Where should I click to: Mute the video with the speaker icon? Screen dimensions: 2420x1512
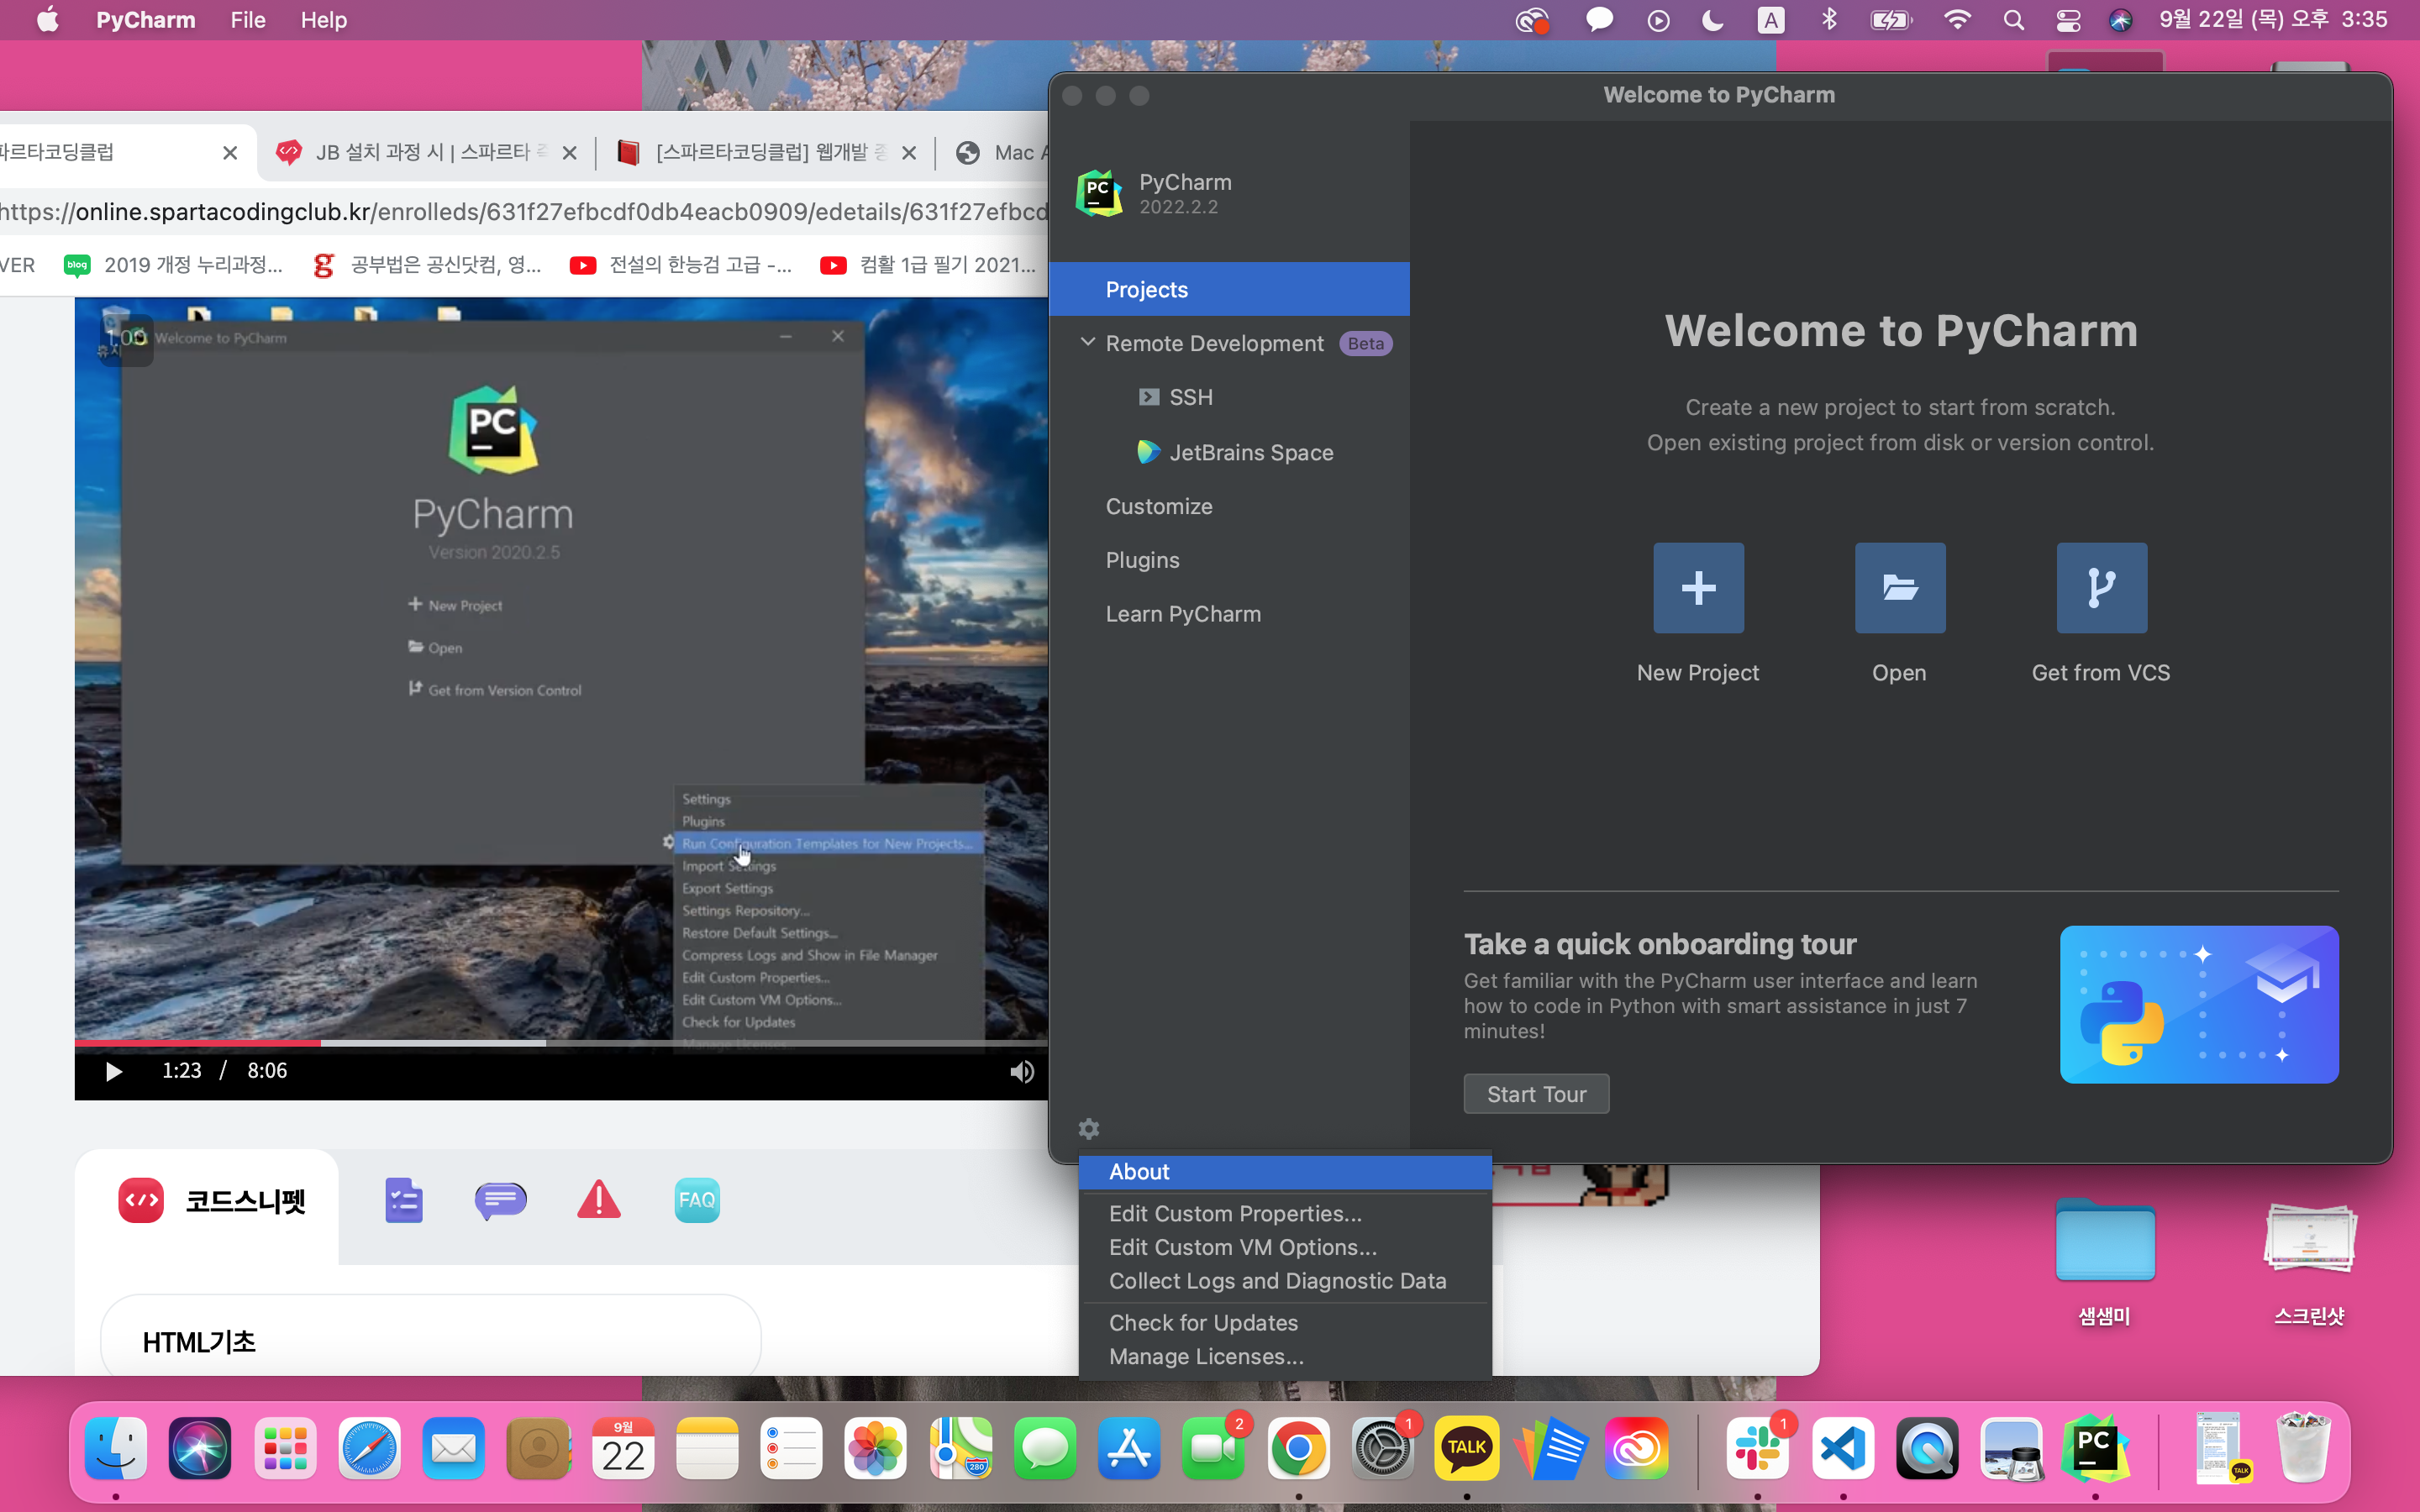click(1022, 1072)
